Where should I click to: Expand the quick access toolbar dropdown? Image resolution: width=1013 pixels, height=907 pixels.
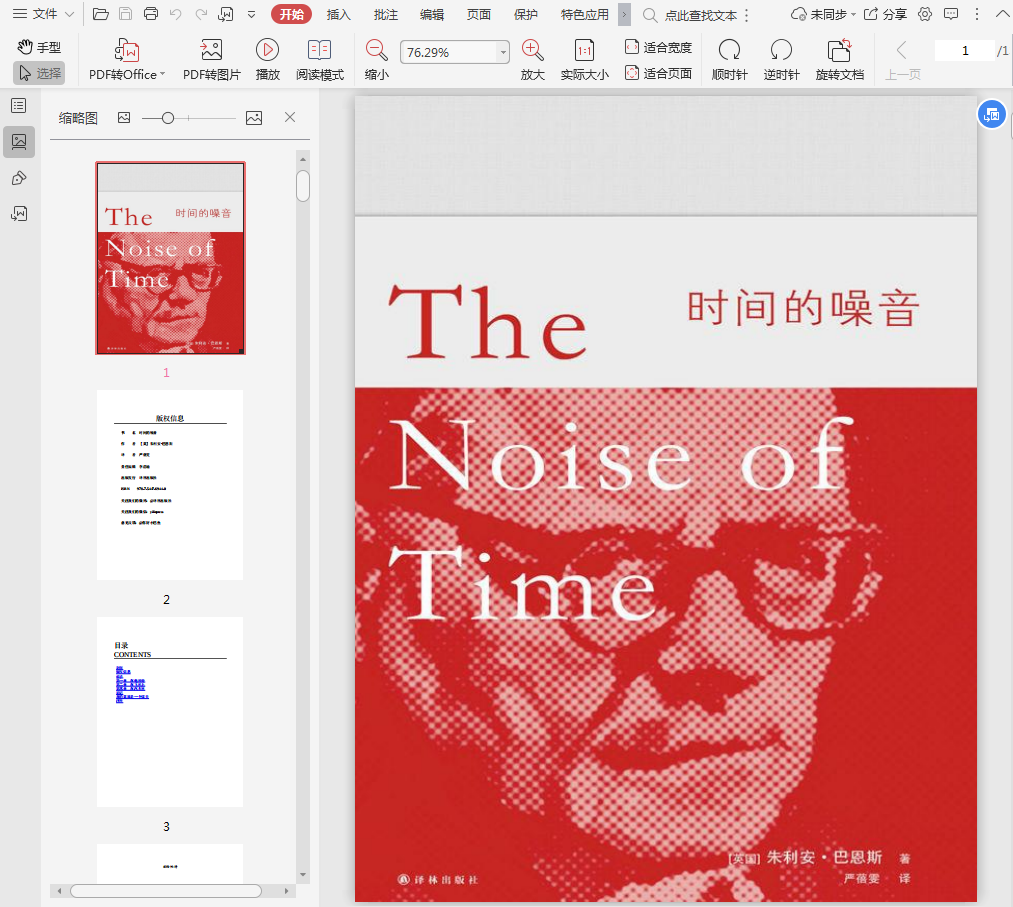pyautogui.click(x=251, y=14)
